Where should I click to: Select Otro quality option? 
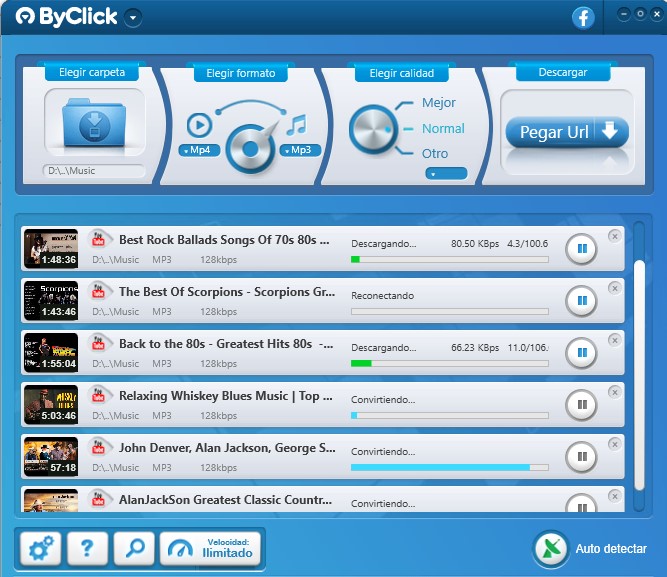point(435,154)
